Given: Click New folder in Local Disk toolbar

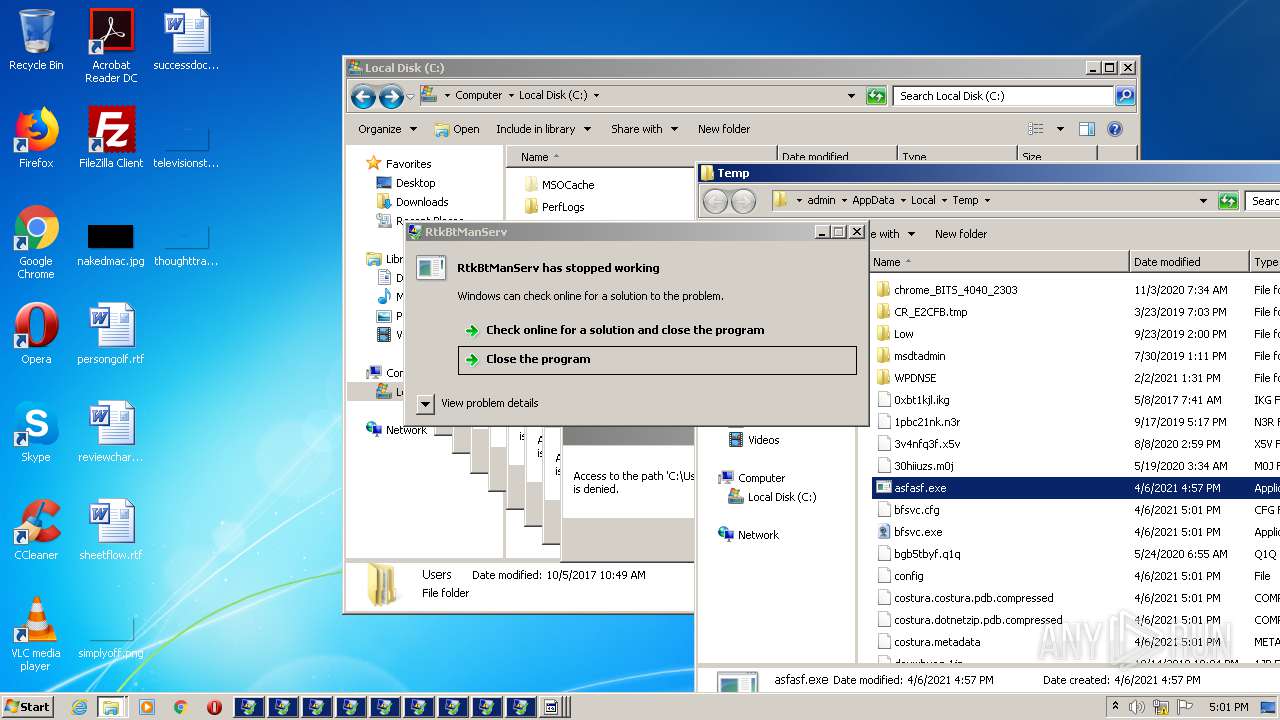Looking at the screenshot, I should (724, 129).
